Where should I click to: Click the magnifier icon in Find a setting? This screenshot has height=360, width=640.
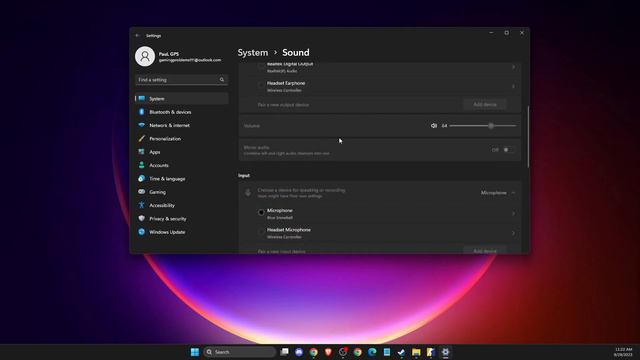tap(222, 80)
